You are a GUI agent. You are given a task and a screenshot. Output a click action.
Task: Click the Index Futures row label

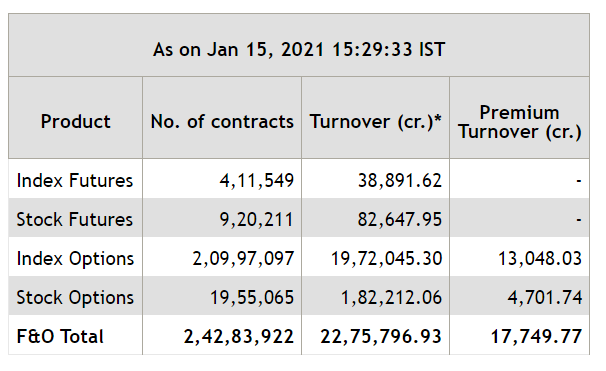[x=75, y=180]
